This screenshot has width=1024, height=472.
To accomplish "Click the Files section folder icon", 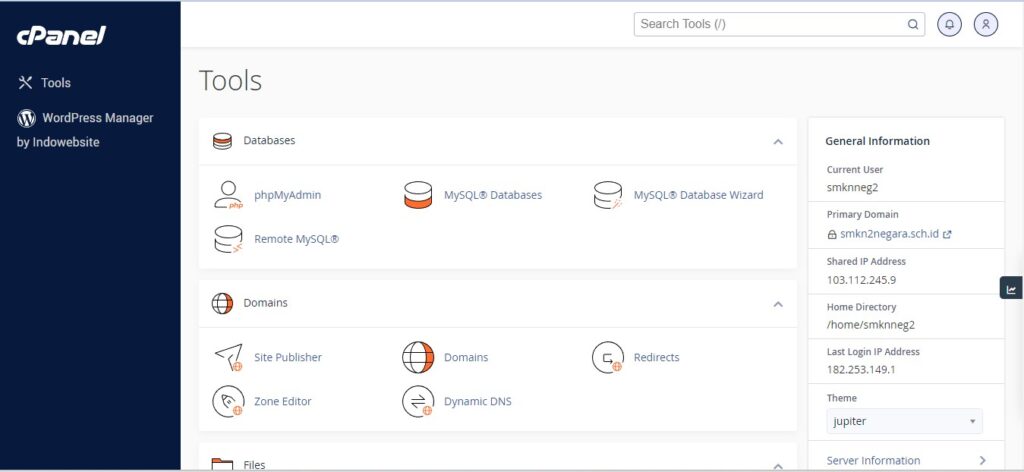I will (x=223, y=465).
